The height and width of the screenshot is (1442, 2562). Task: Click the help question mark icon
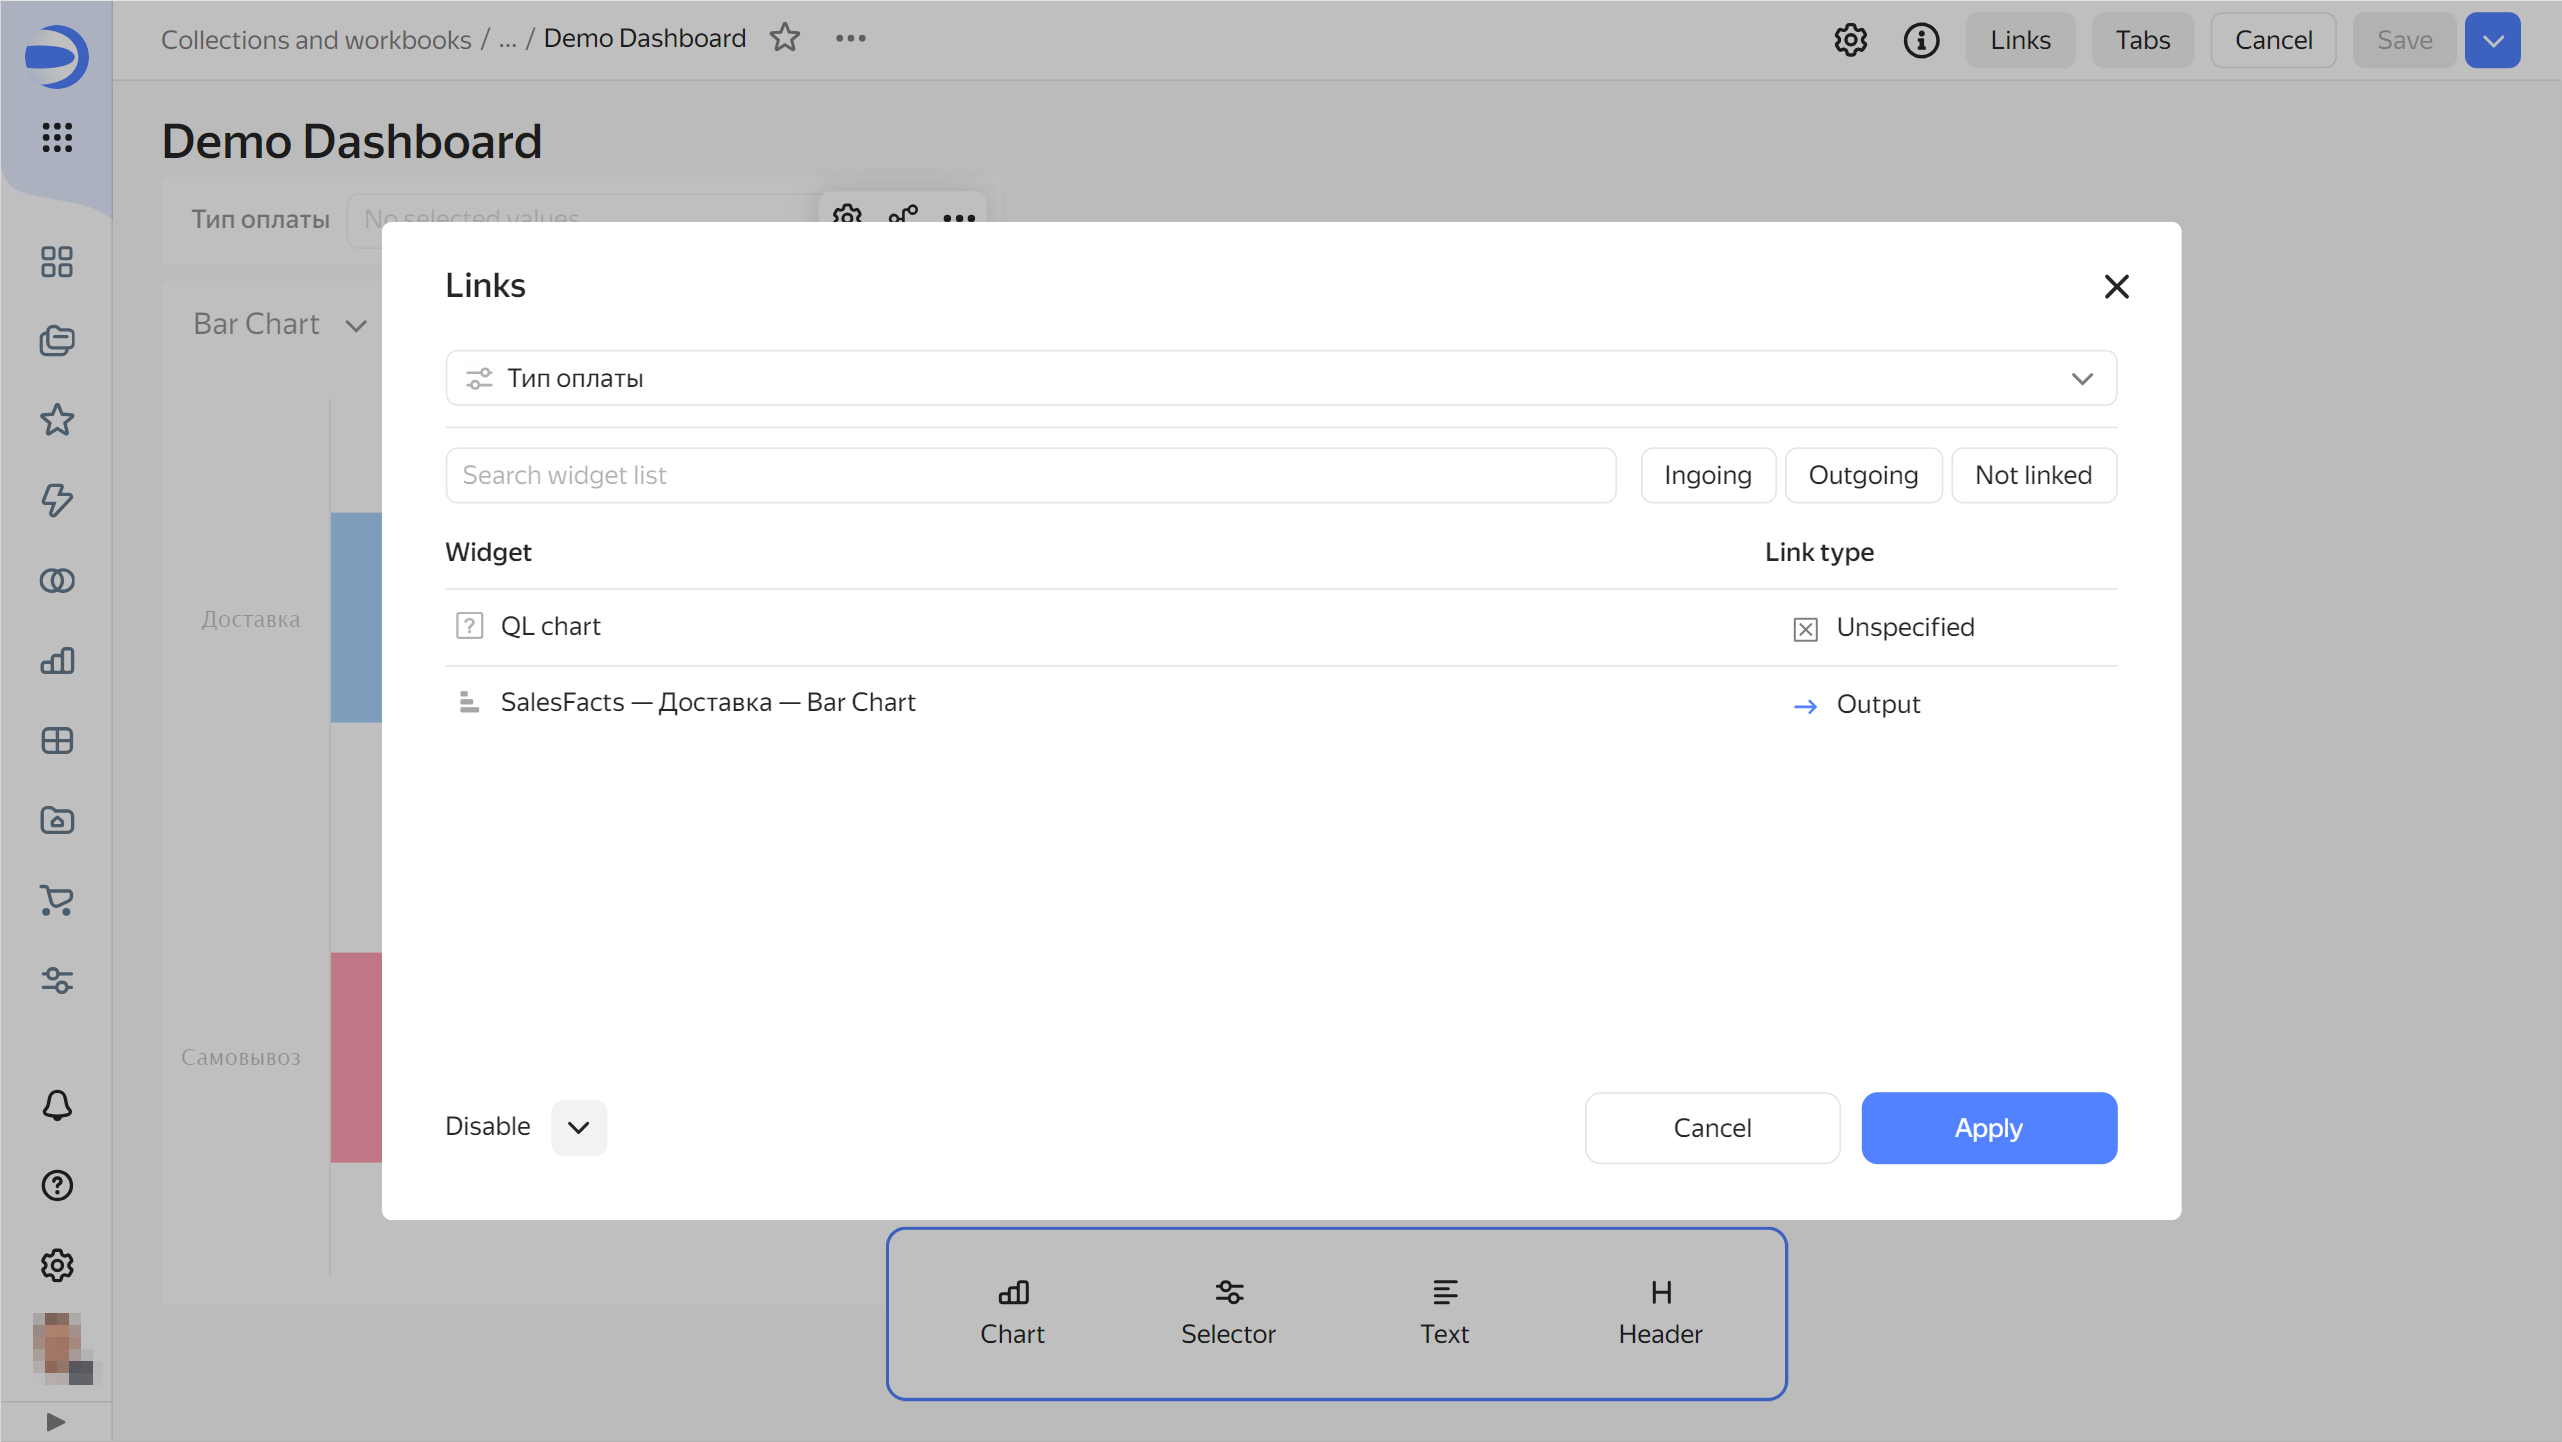pos(57,1185)
